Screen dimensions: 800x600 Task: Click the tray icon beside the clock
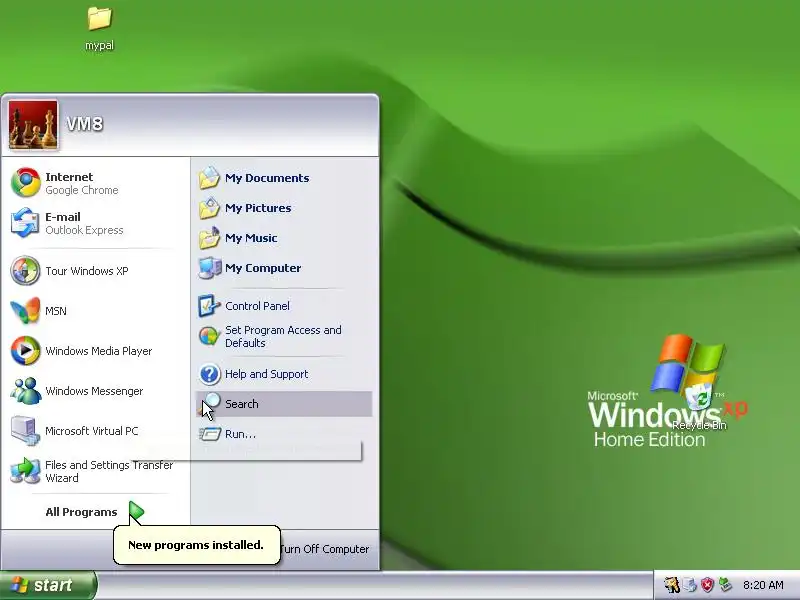(x=724, y=585)
